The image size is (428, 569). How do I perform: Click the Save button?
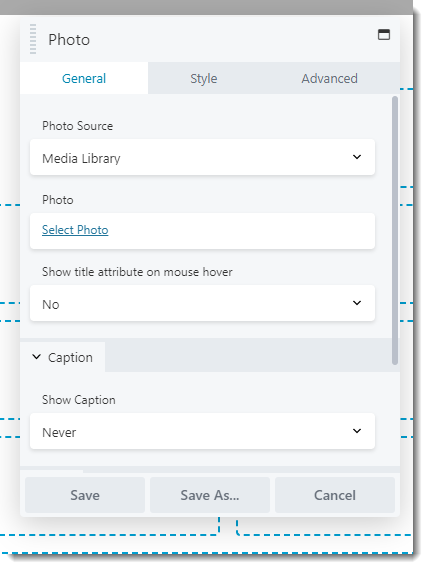[85, 495]
